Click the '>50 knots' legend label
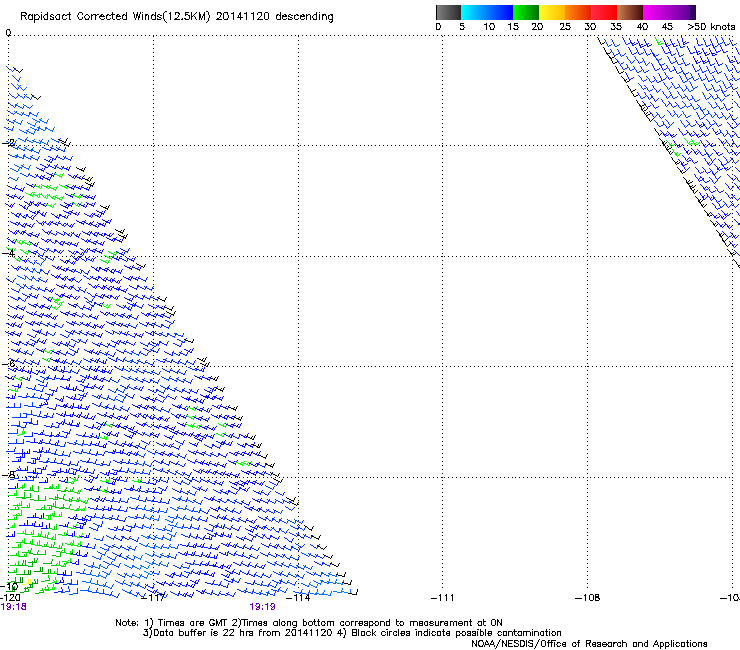Image resolution: width=740 pixels, height=650 pixels. click(x=712, y=27)
